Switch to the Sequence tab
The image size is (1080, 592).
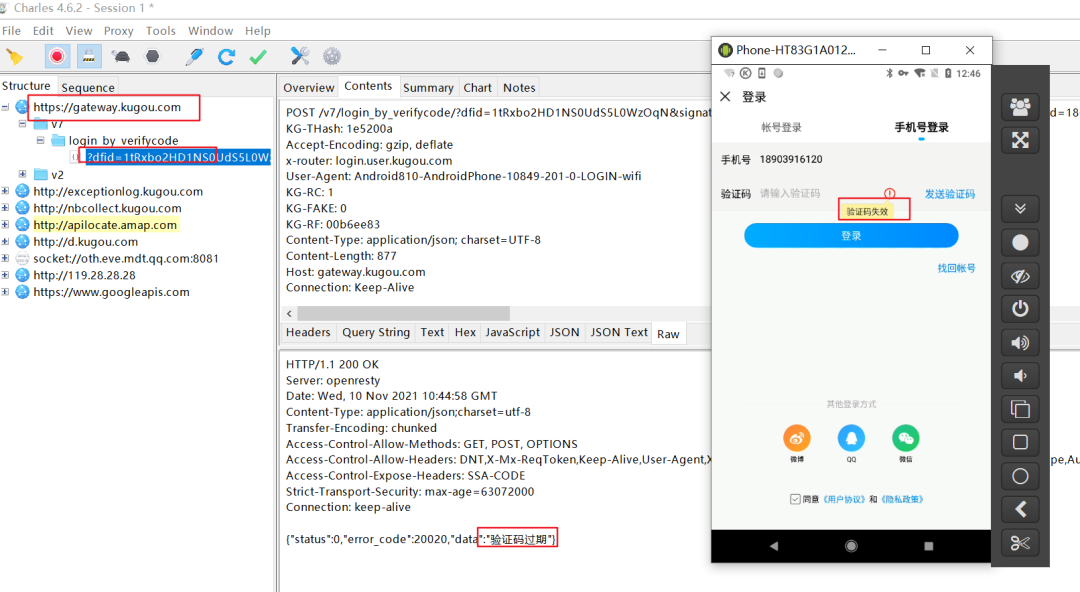coord(87,88)
